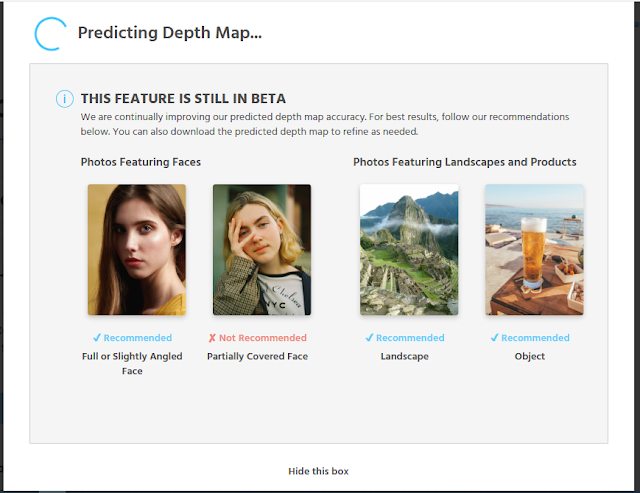640x493 pixels.
Task: Click the Landscape caption text
Action: pos(405,356)
